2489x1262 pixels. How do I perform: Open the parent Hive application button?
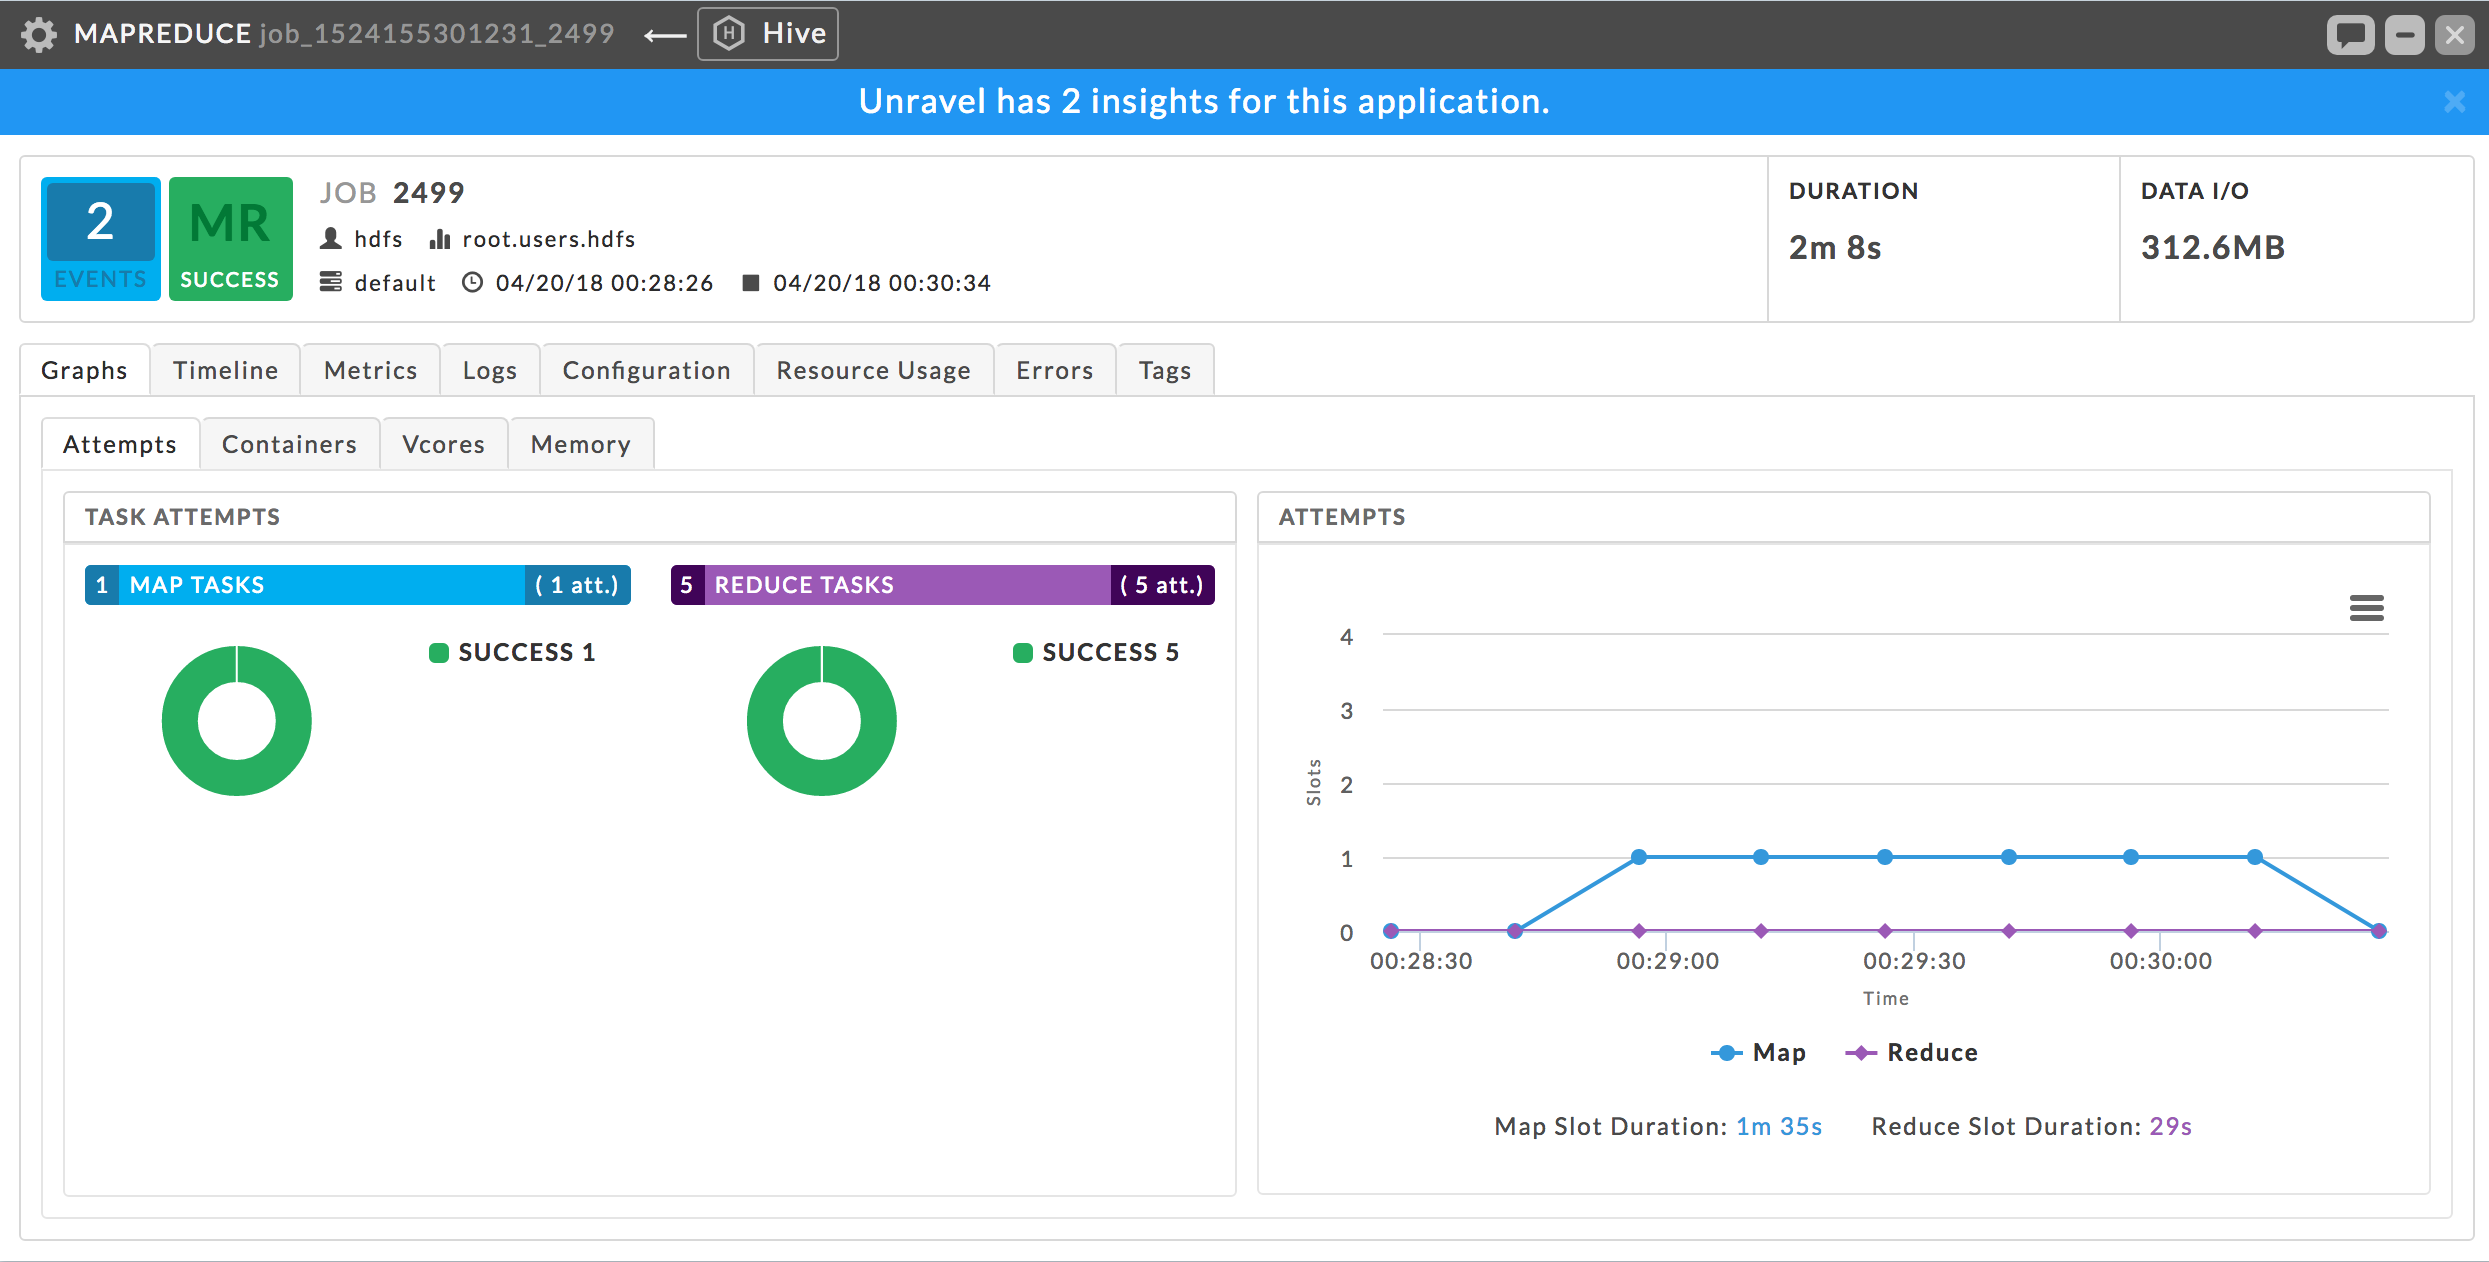[768, 34]
